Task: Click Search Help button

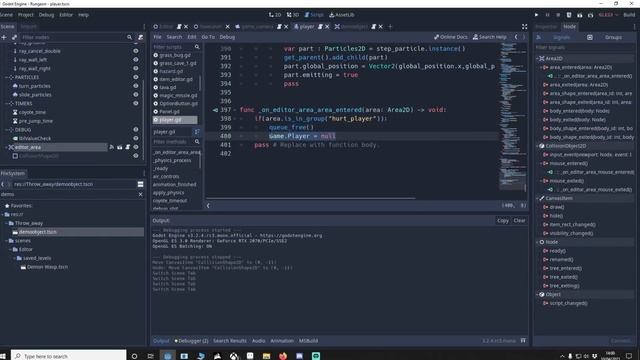Action: click(x=489, y=37)
